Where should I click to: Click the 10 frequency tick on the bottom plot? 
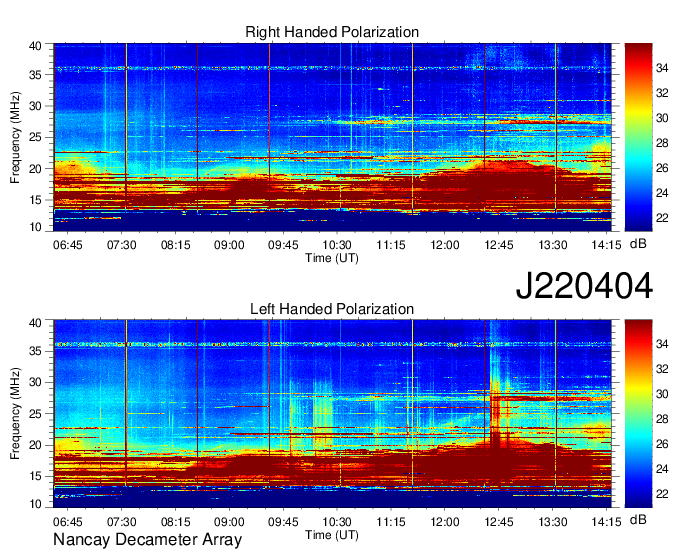(35, 504)
